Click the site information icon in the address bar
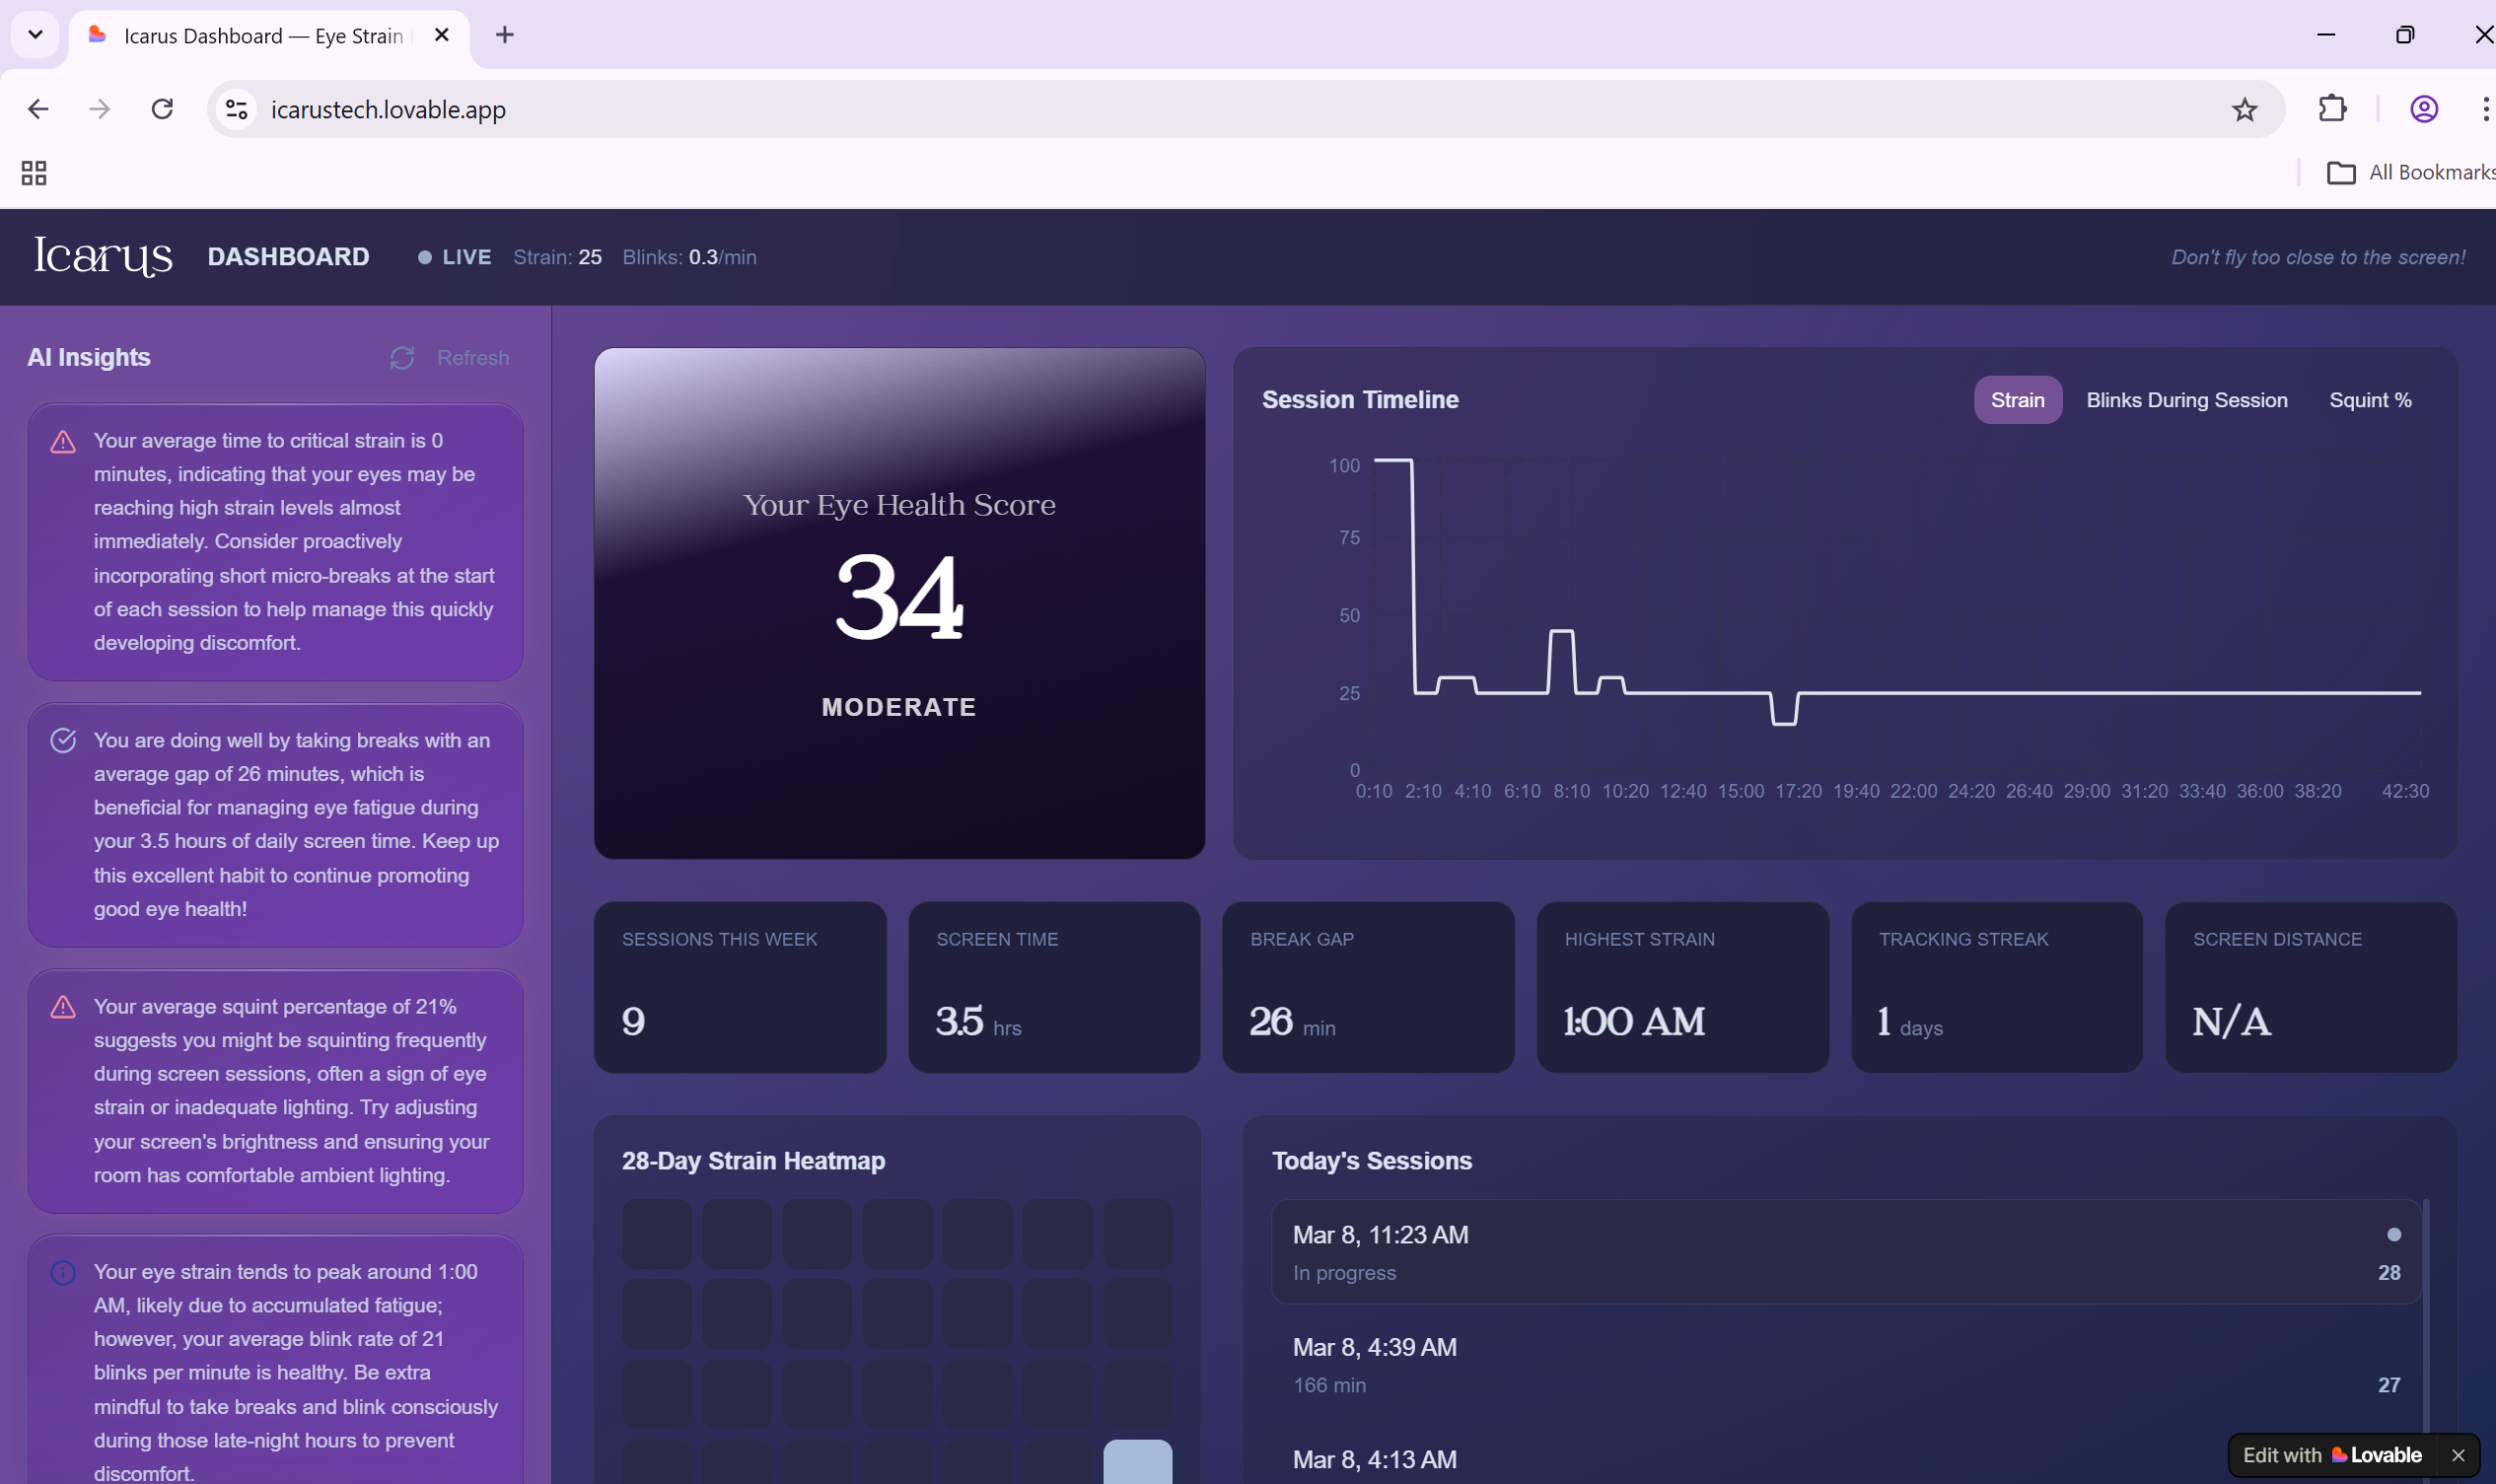Image resolution: width=2496 pixels, height=1484 pixels. [237, 109]
